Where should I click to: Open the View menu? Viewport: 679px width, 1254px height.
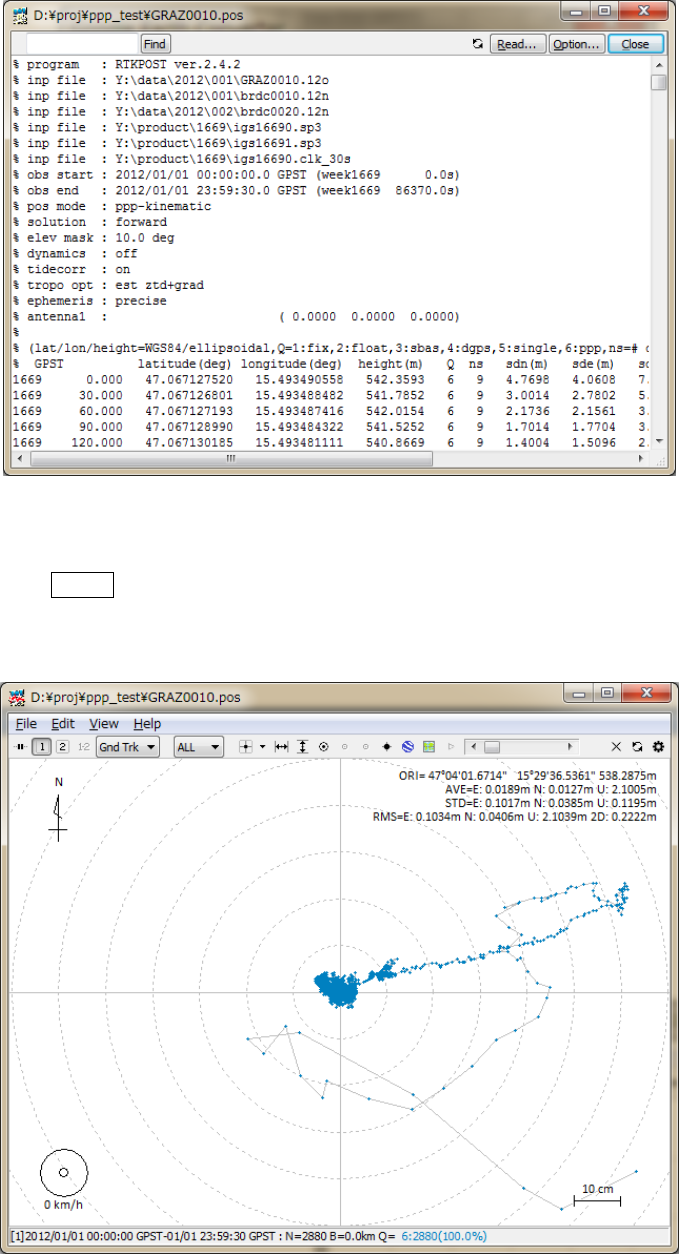pyautogui.click(x=103, y=724)
